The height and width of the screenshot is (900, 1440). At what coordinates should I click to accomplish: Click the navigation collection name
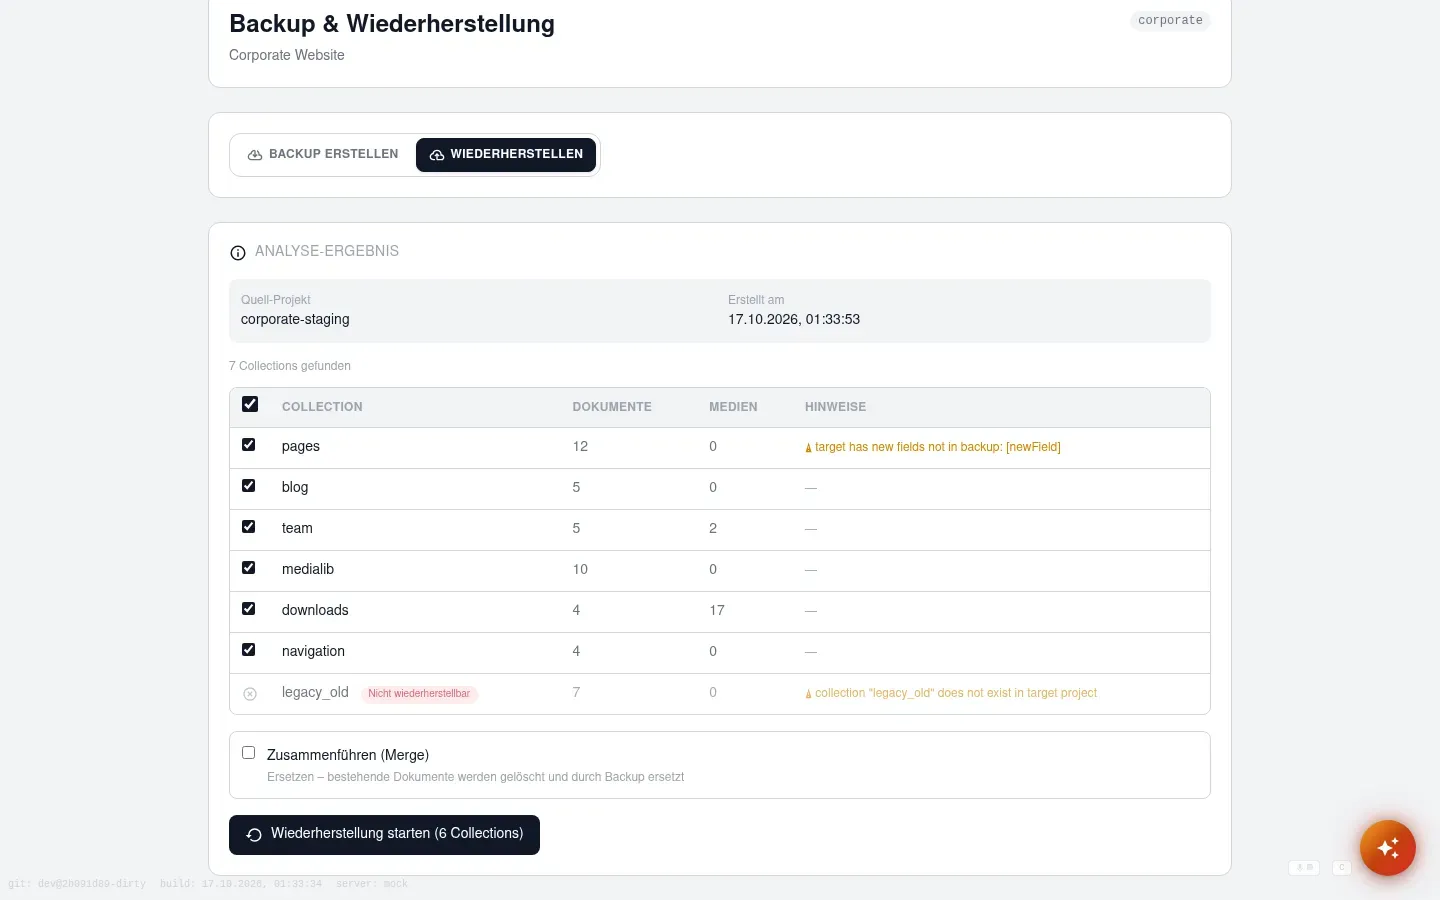point(313,651)
